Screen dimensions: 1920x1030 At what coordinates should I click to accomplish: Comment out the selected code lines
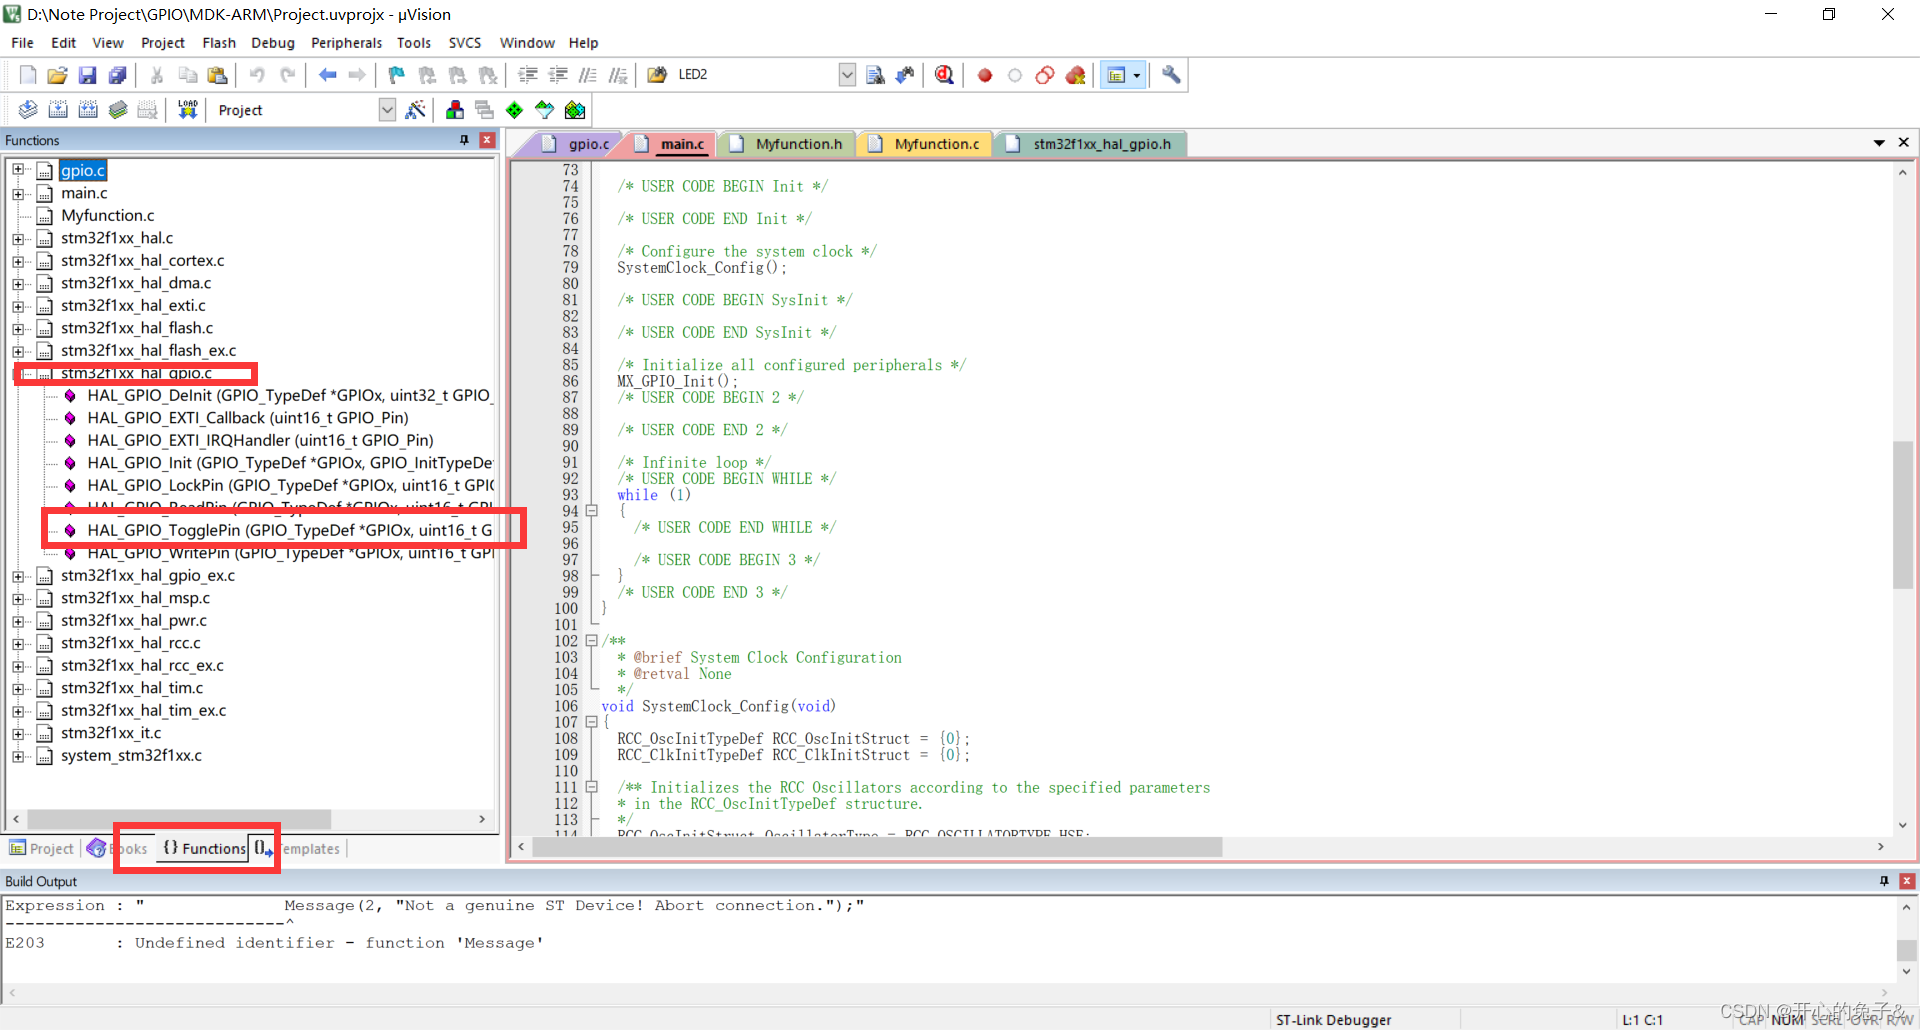pyautogui.click(x=588, y=75)
